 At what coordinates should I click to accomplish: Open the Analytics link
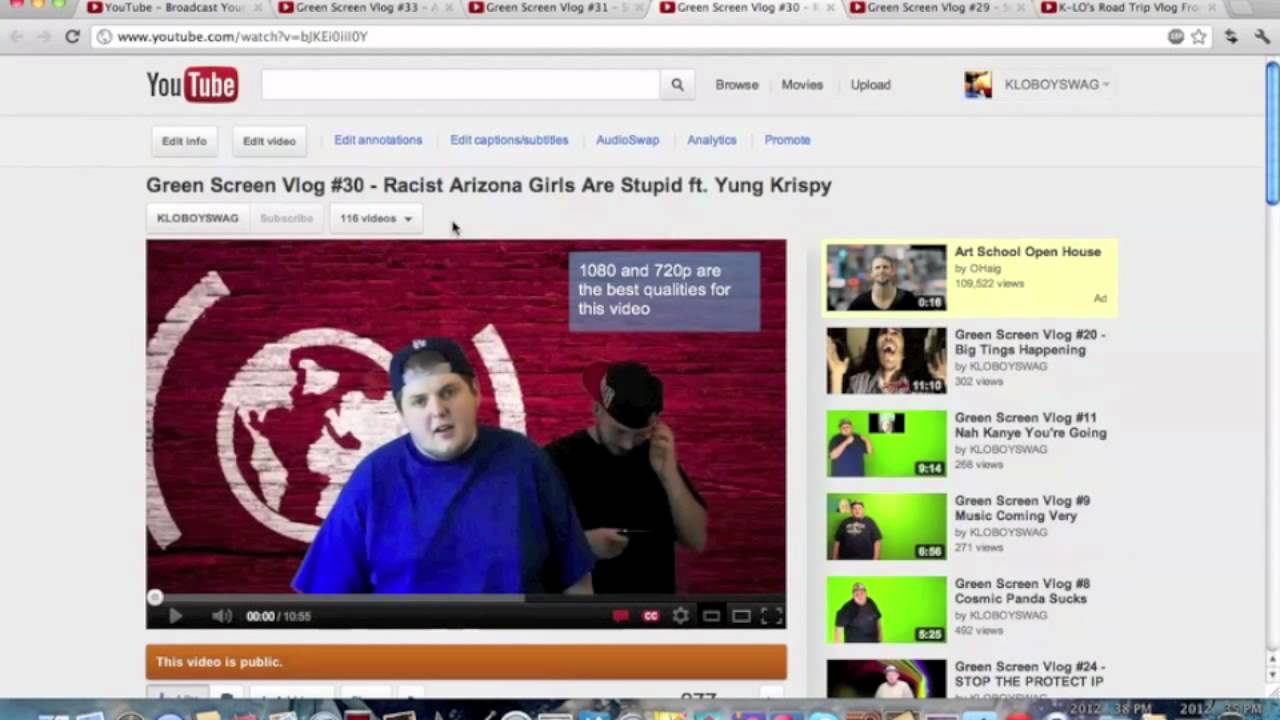coord(712,140)
